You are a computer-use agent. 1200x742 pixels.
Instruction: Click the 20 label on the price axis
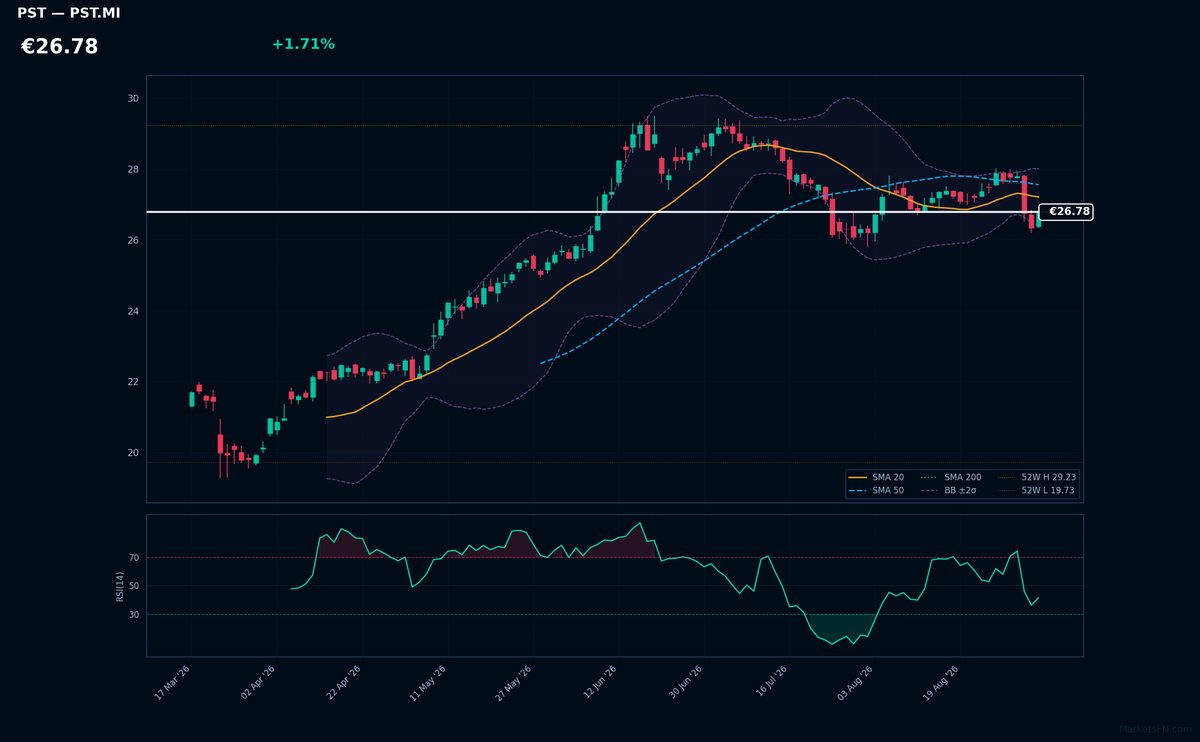click(133, 453)
